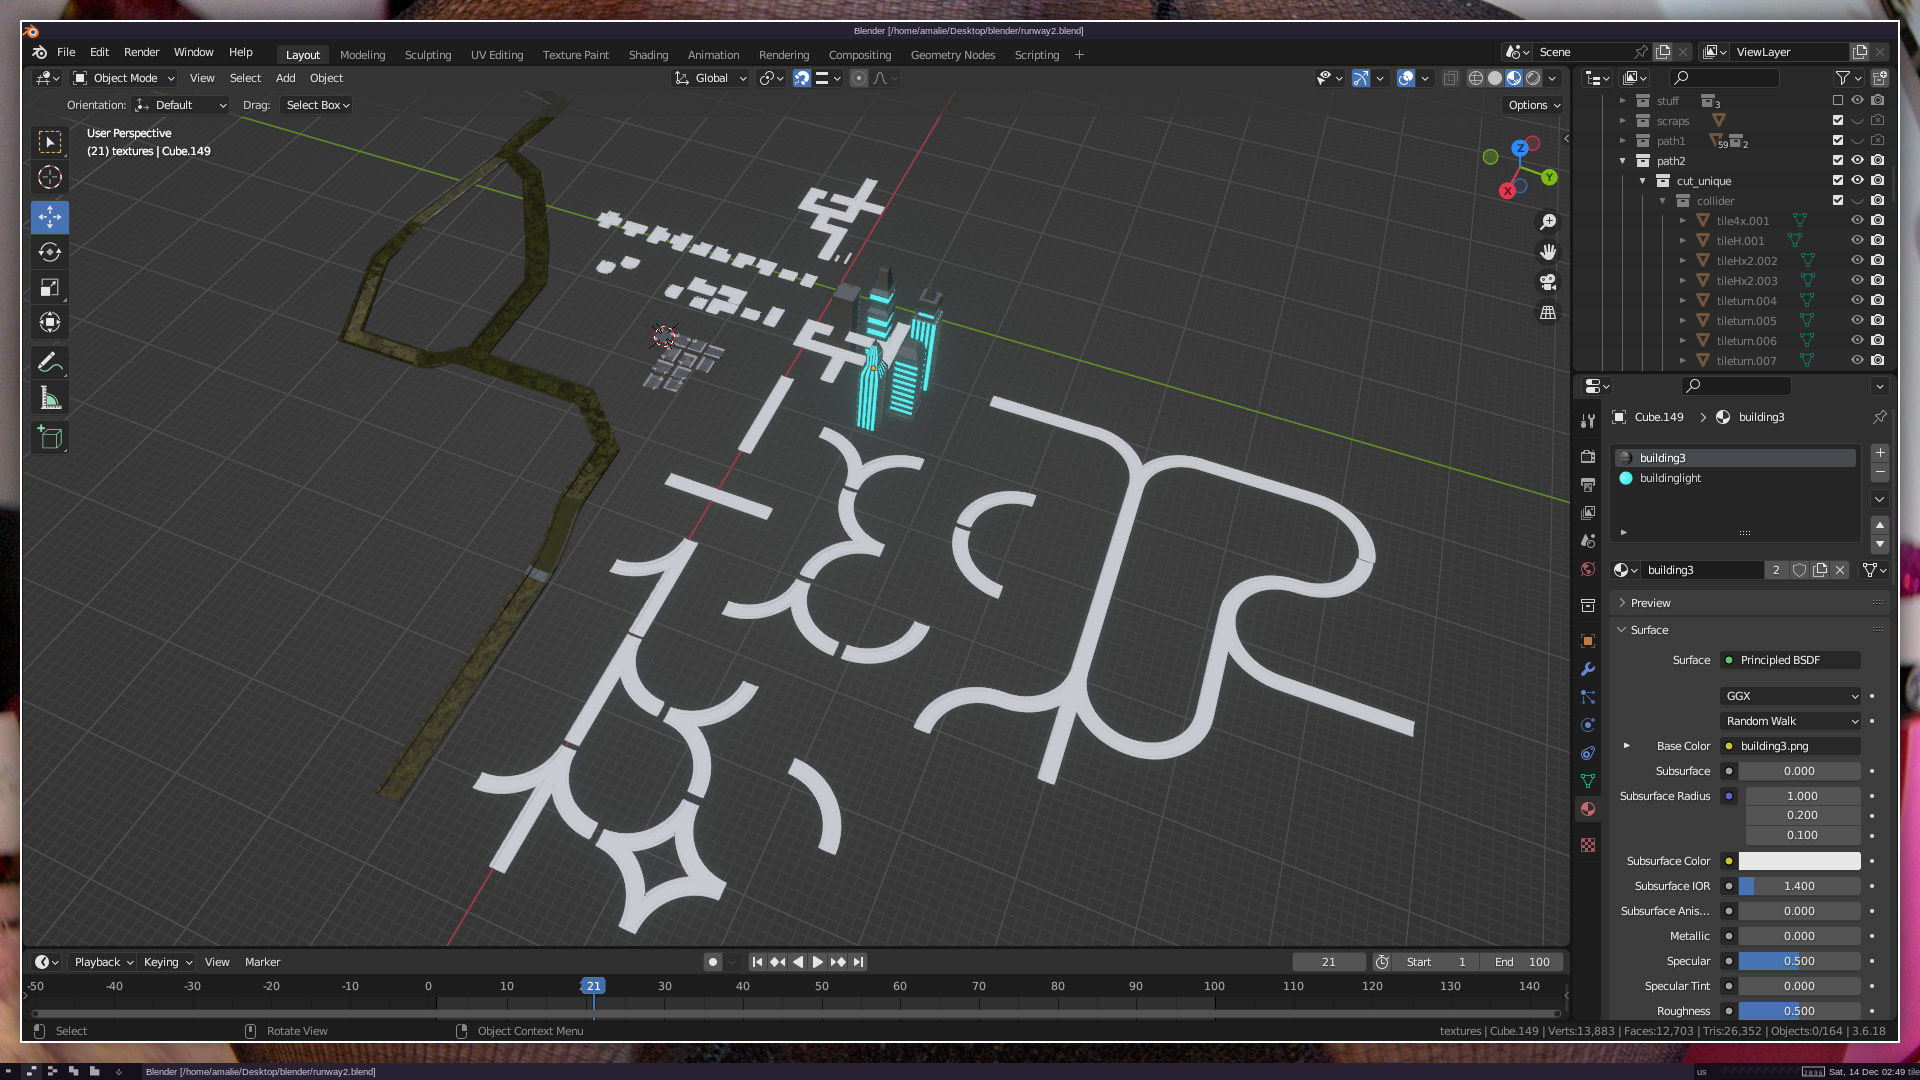Hide tileH.001 with its eye icon
Screen dimensions: 1920x1080
coord(1857,241)
